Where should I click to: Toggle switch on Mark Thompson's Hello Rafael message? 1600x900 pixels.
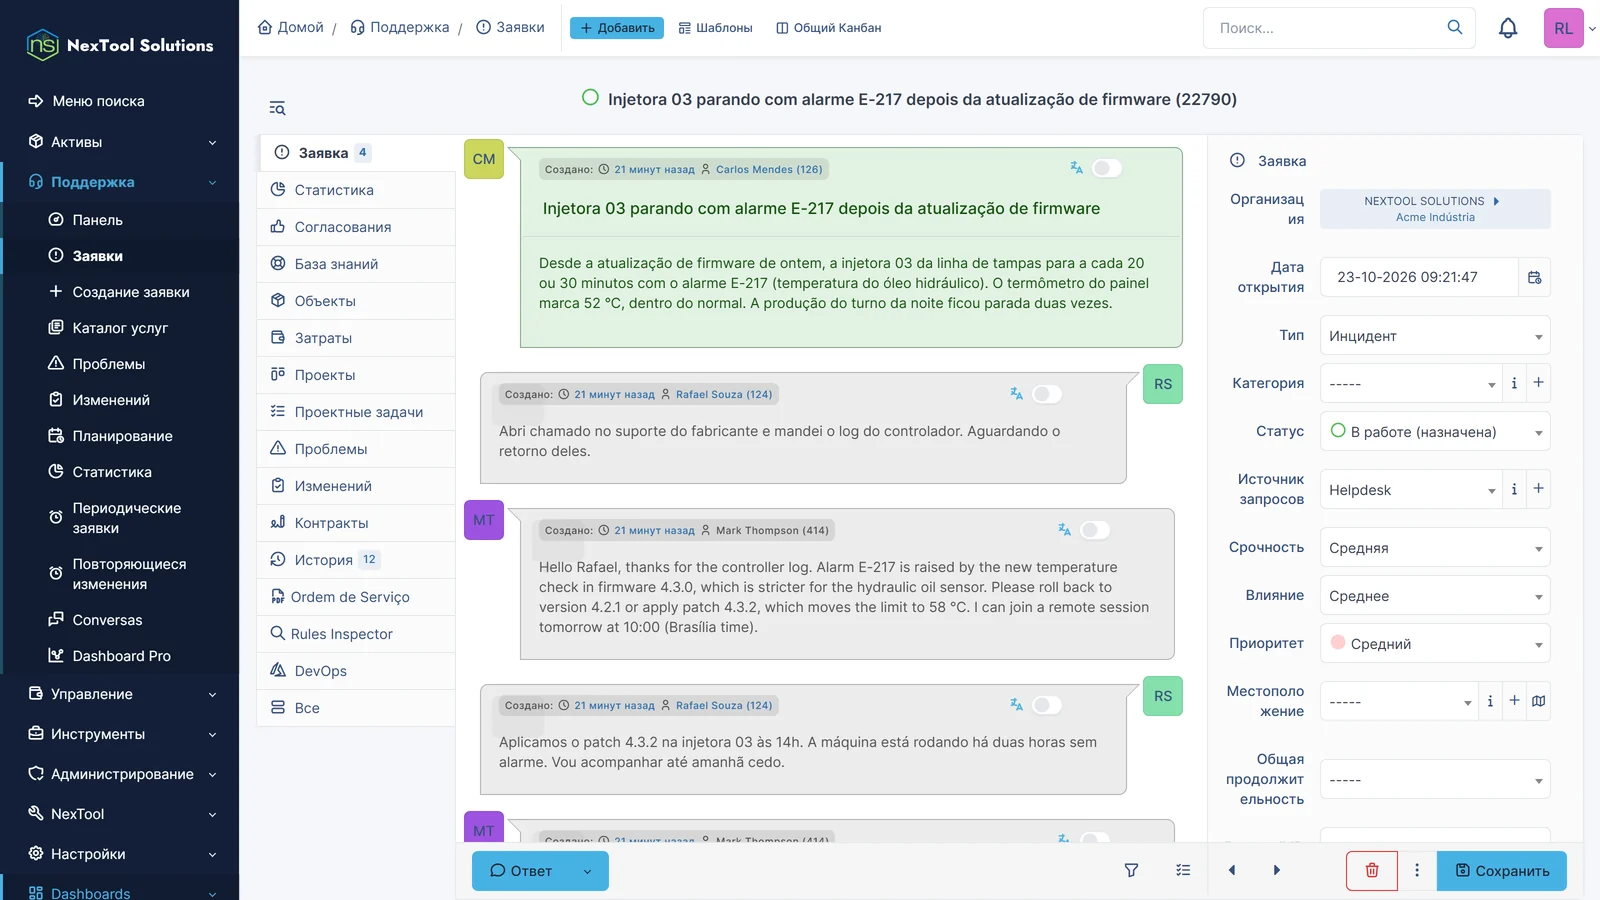point(1094,530)
